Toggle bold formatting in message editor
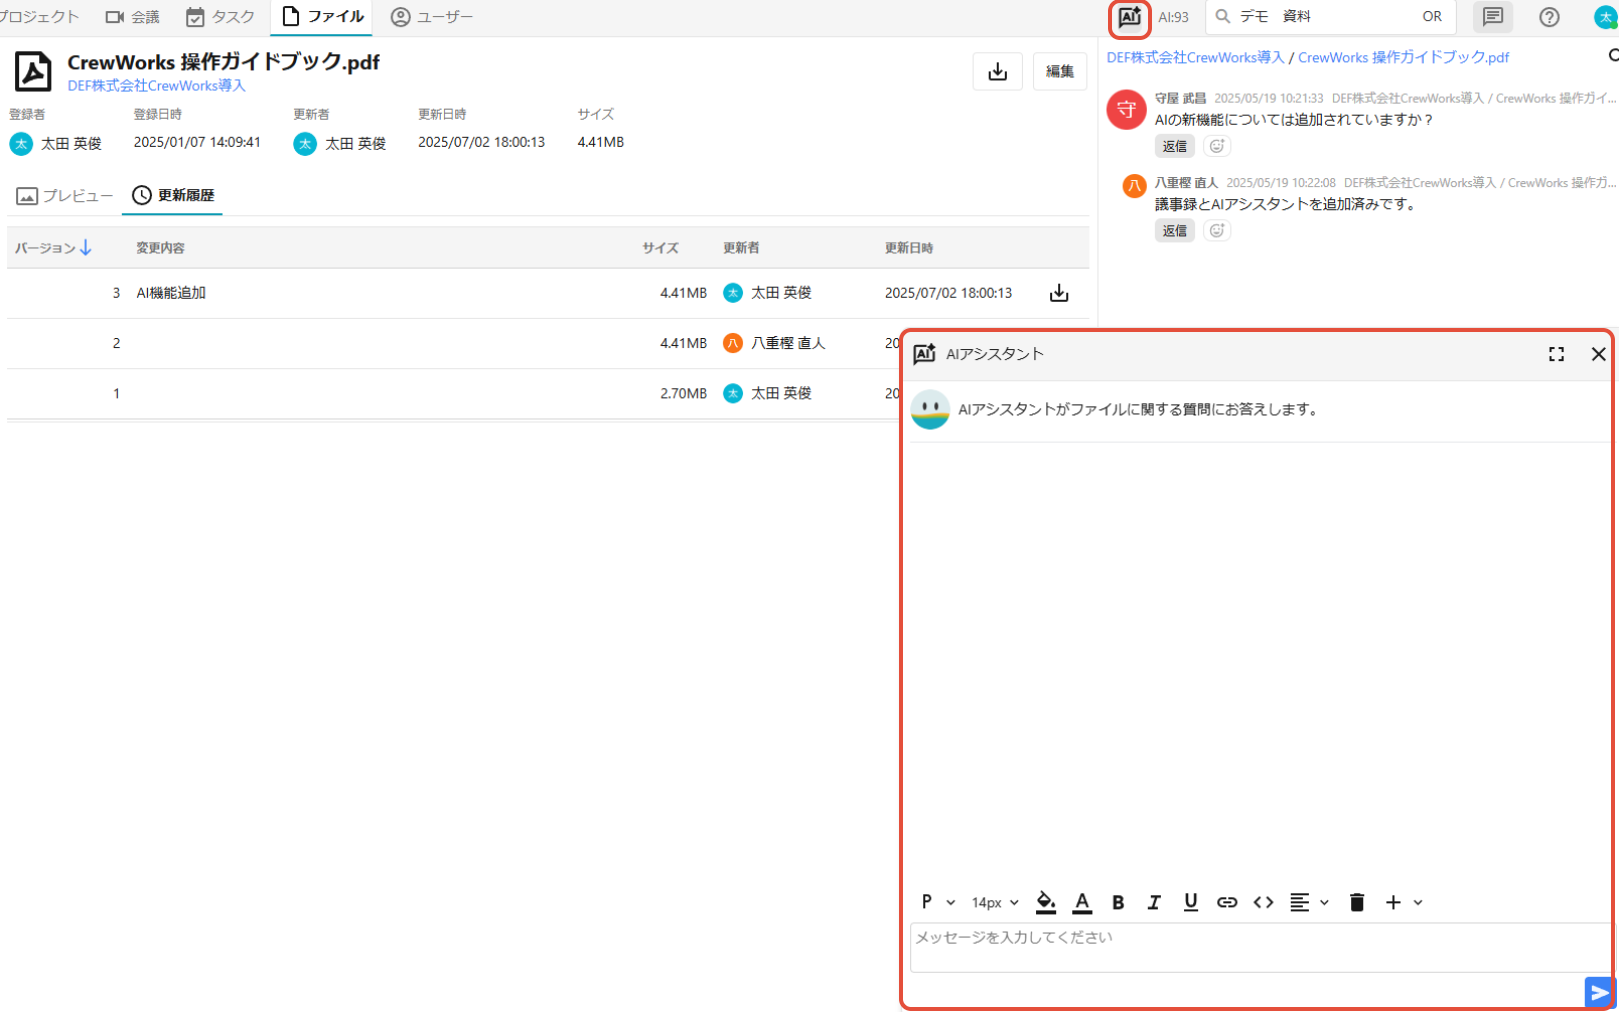 point(1118,902)
